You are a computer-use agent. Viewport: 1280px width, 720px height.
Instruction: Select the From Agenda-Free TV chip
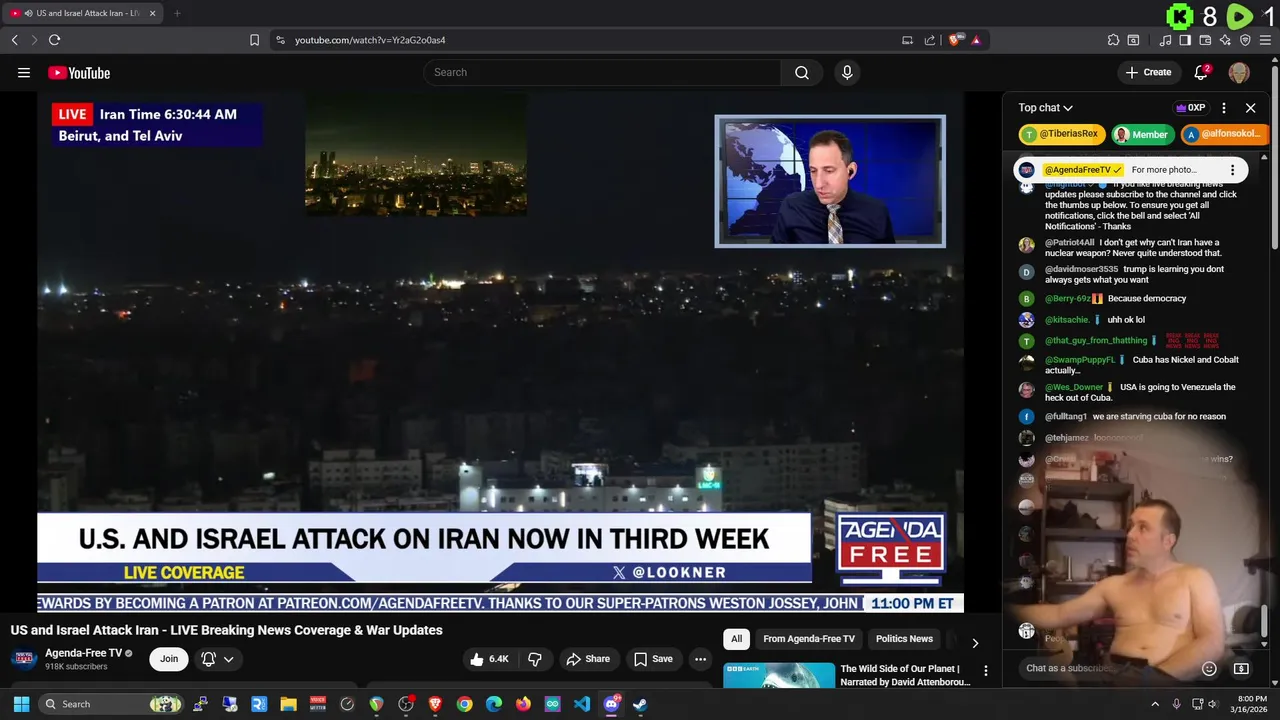(x=809, y=639)
